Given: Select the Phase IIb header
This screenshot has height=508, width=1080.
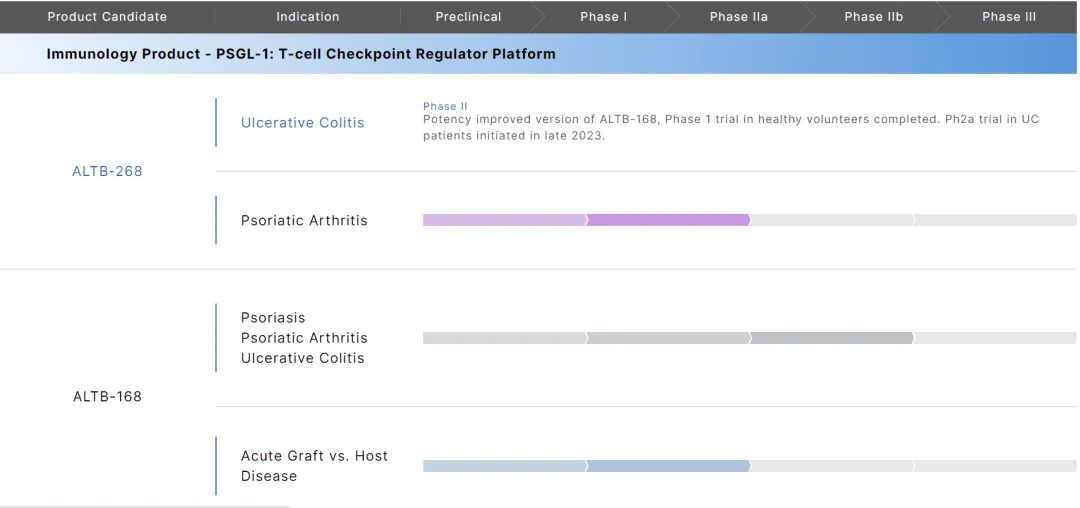Looking at the screenshot, I should 873,17.
